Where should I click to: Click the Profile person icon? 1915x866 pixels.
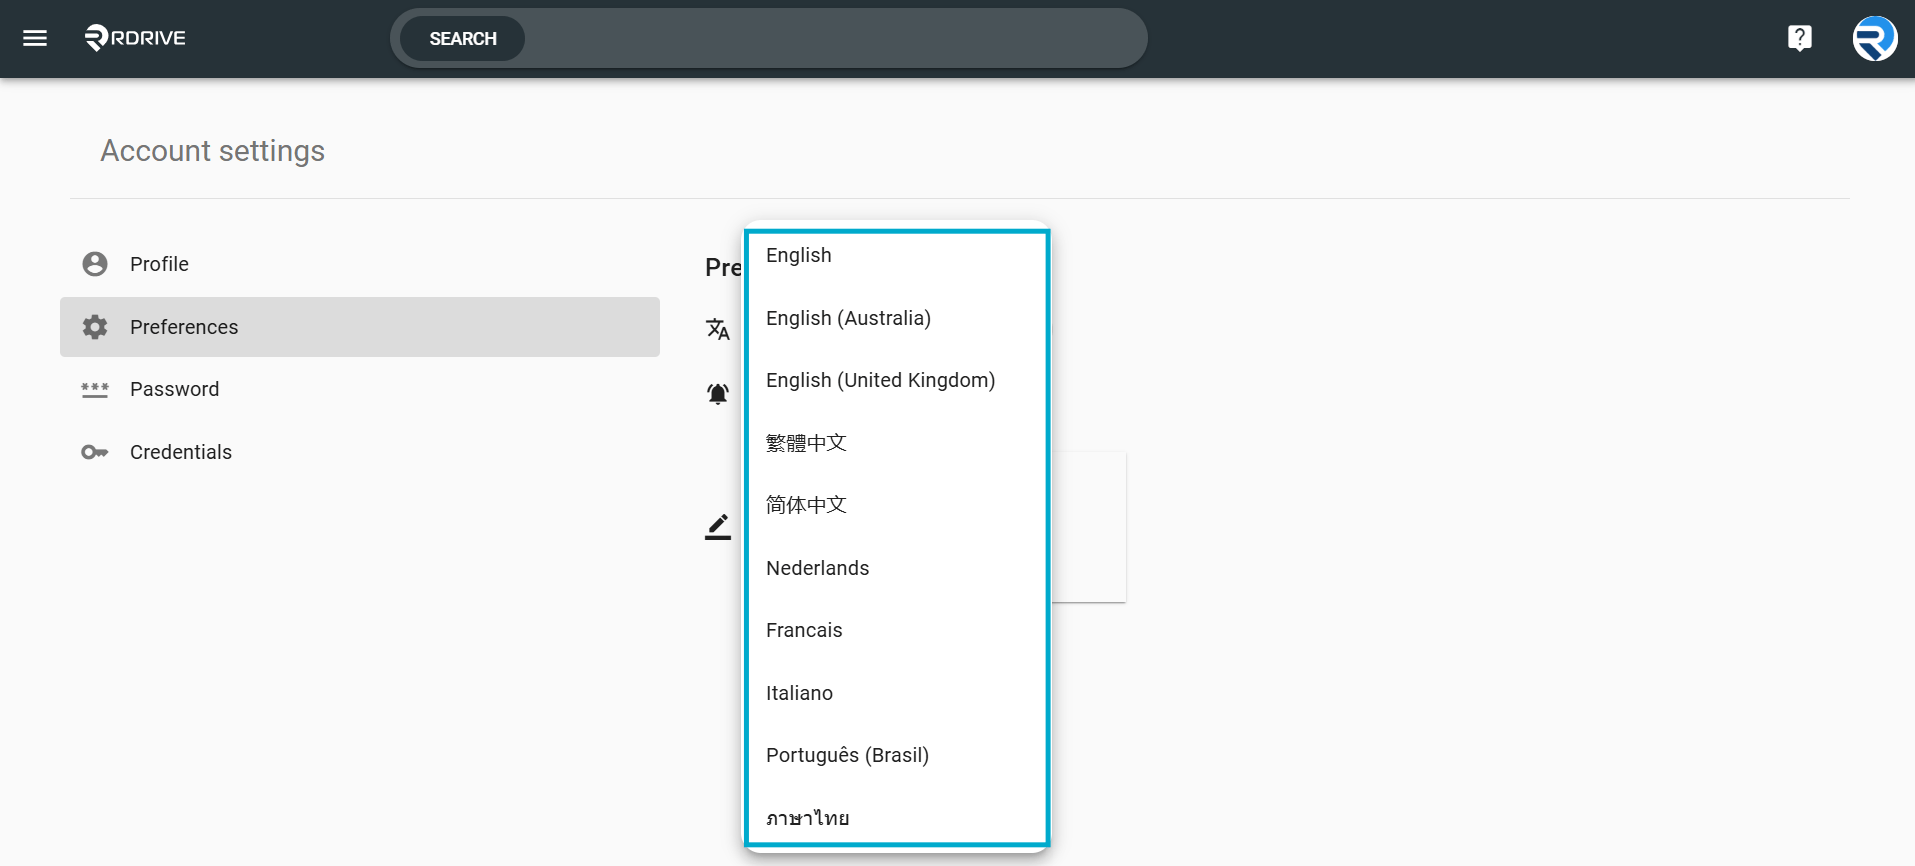point(95,264)
